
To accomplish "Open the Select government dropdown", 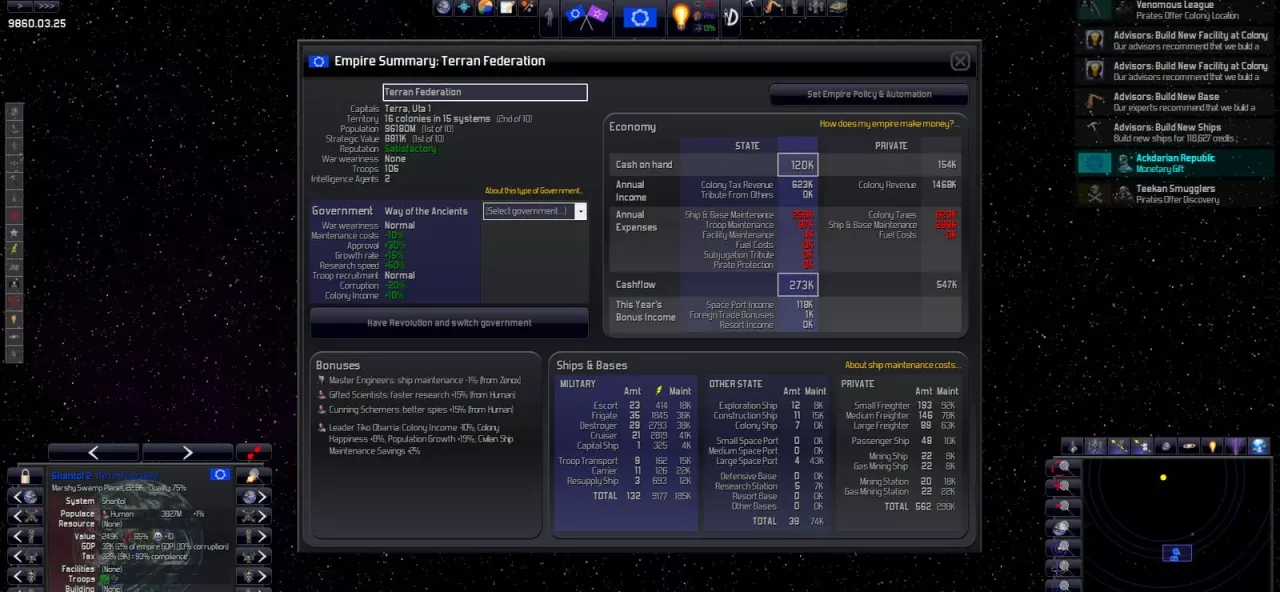I will (535, 211).
